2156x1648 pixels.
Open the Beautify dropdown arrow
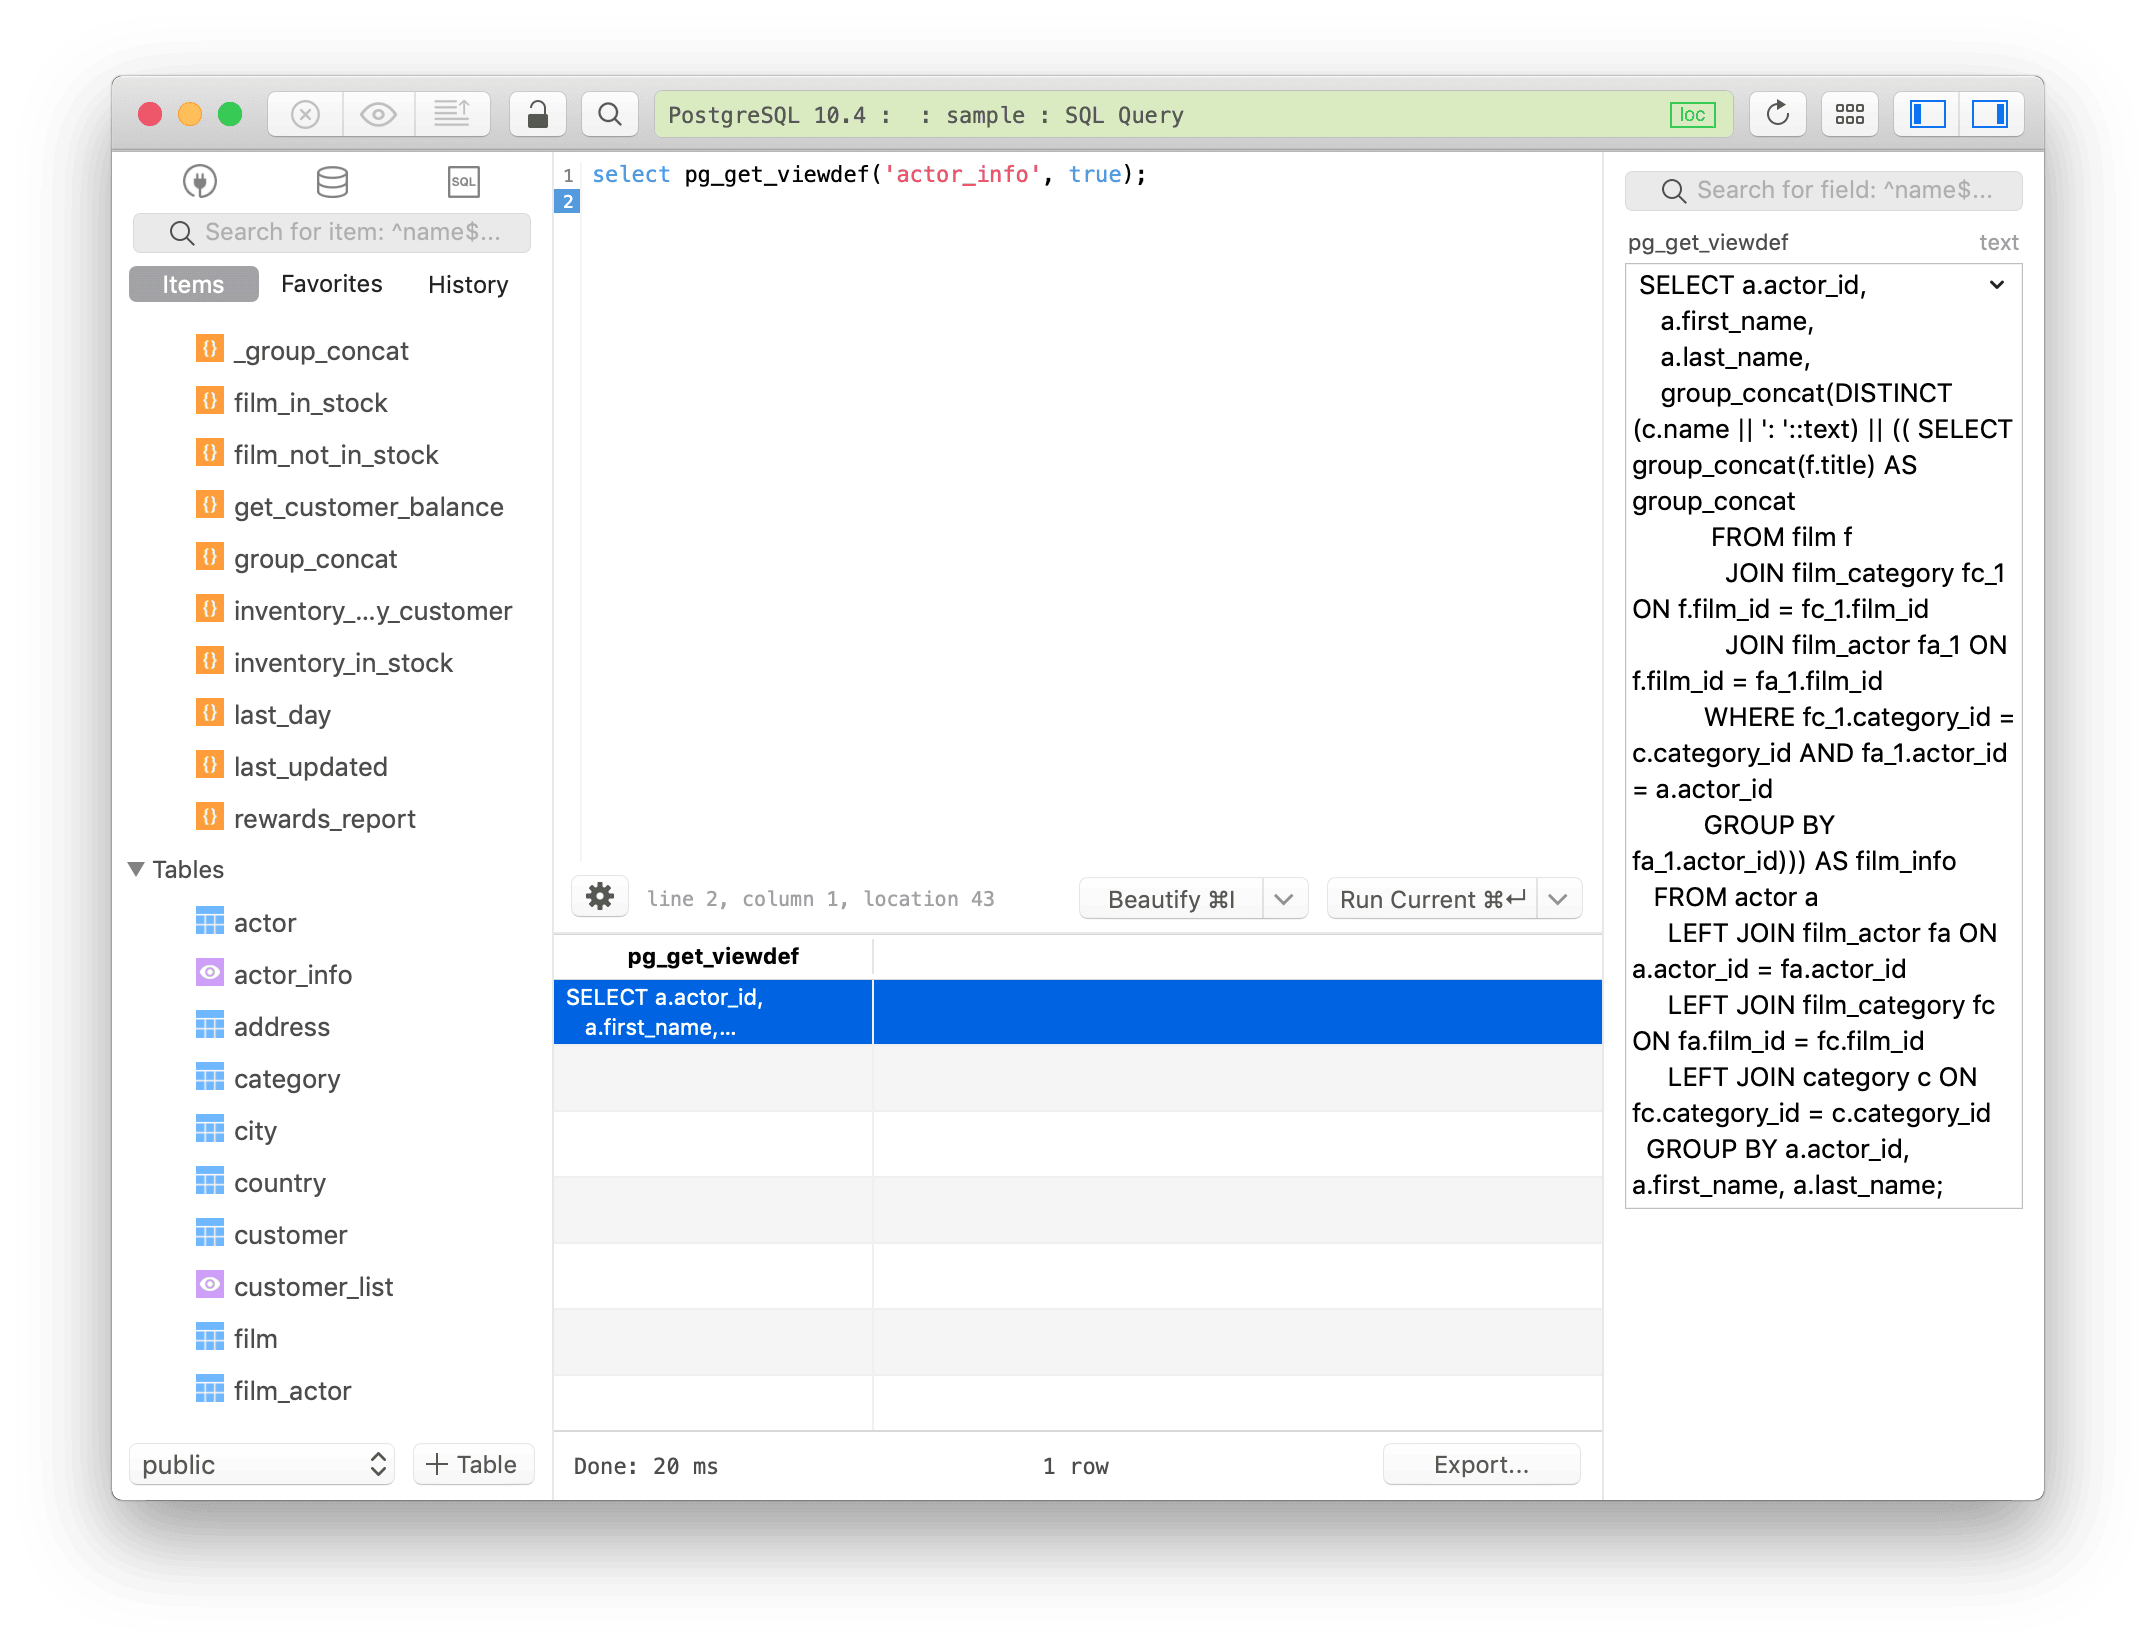click(x=1285, y=899)
